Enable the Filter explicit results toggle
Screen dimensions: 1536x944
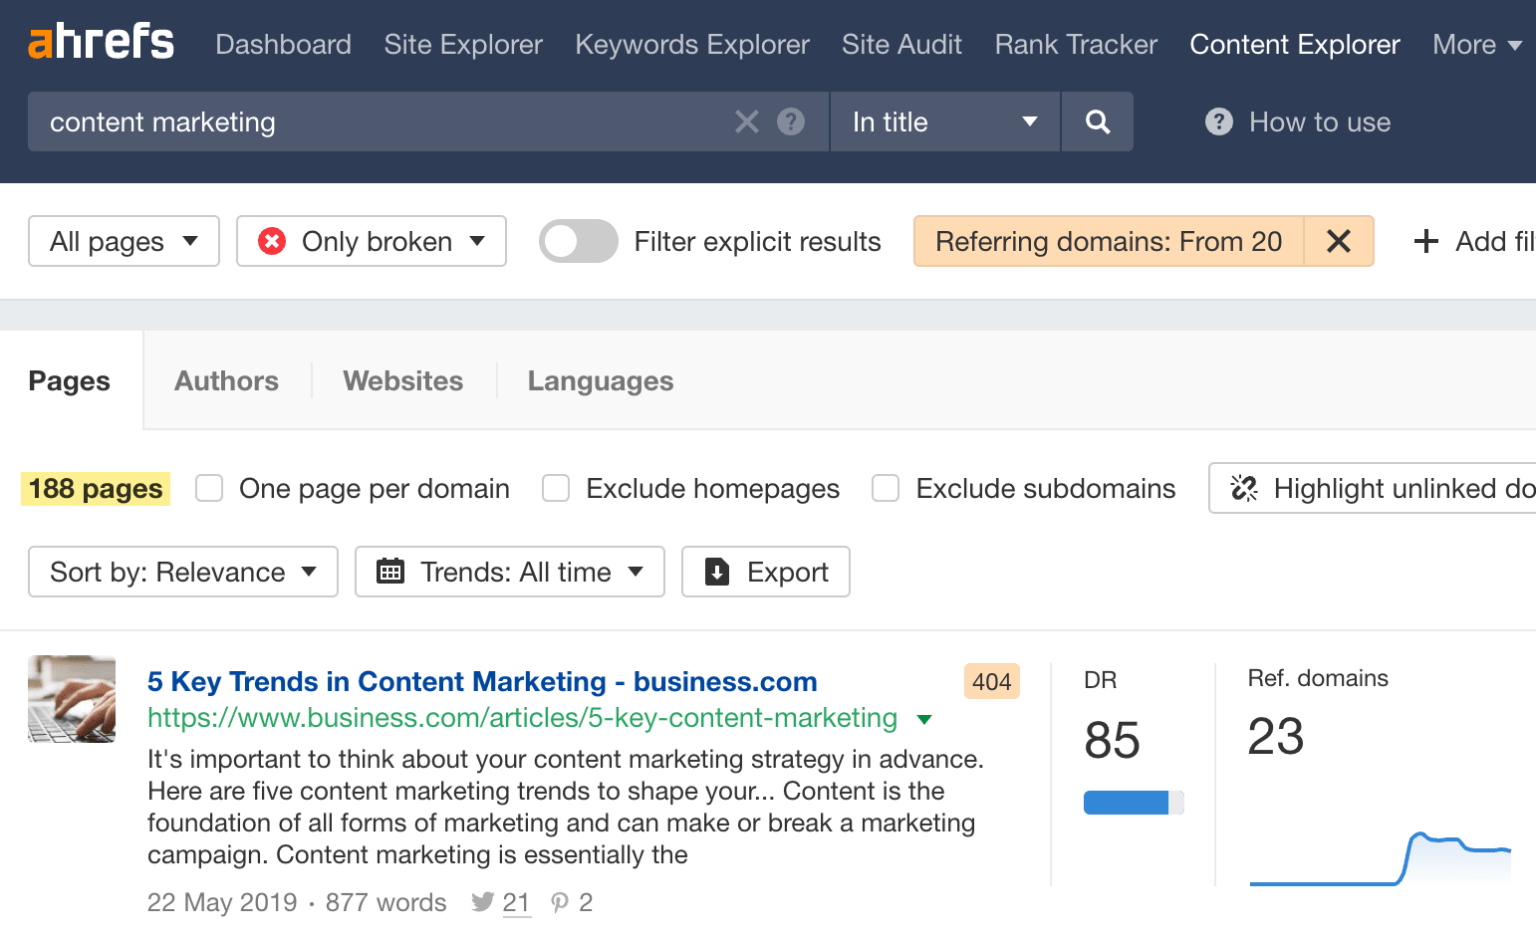point(578,241)
